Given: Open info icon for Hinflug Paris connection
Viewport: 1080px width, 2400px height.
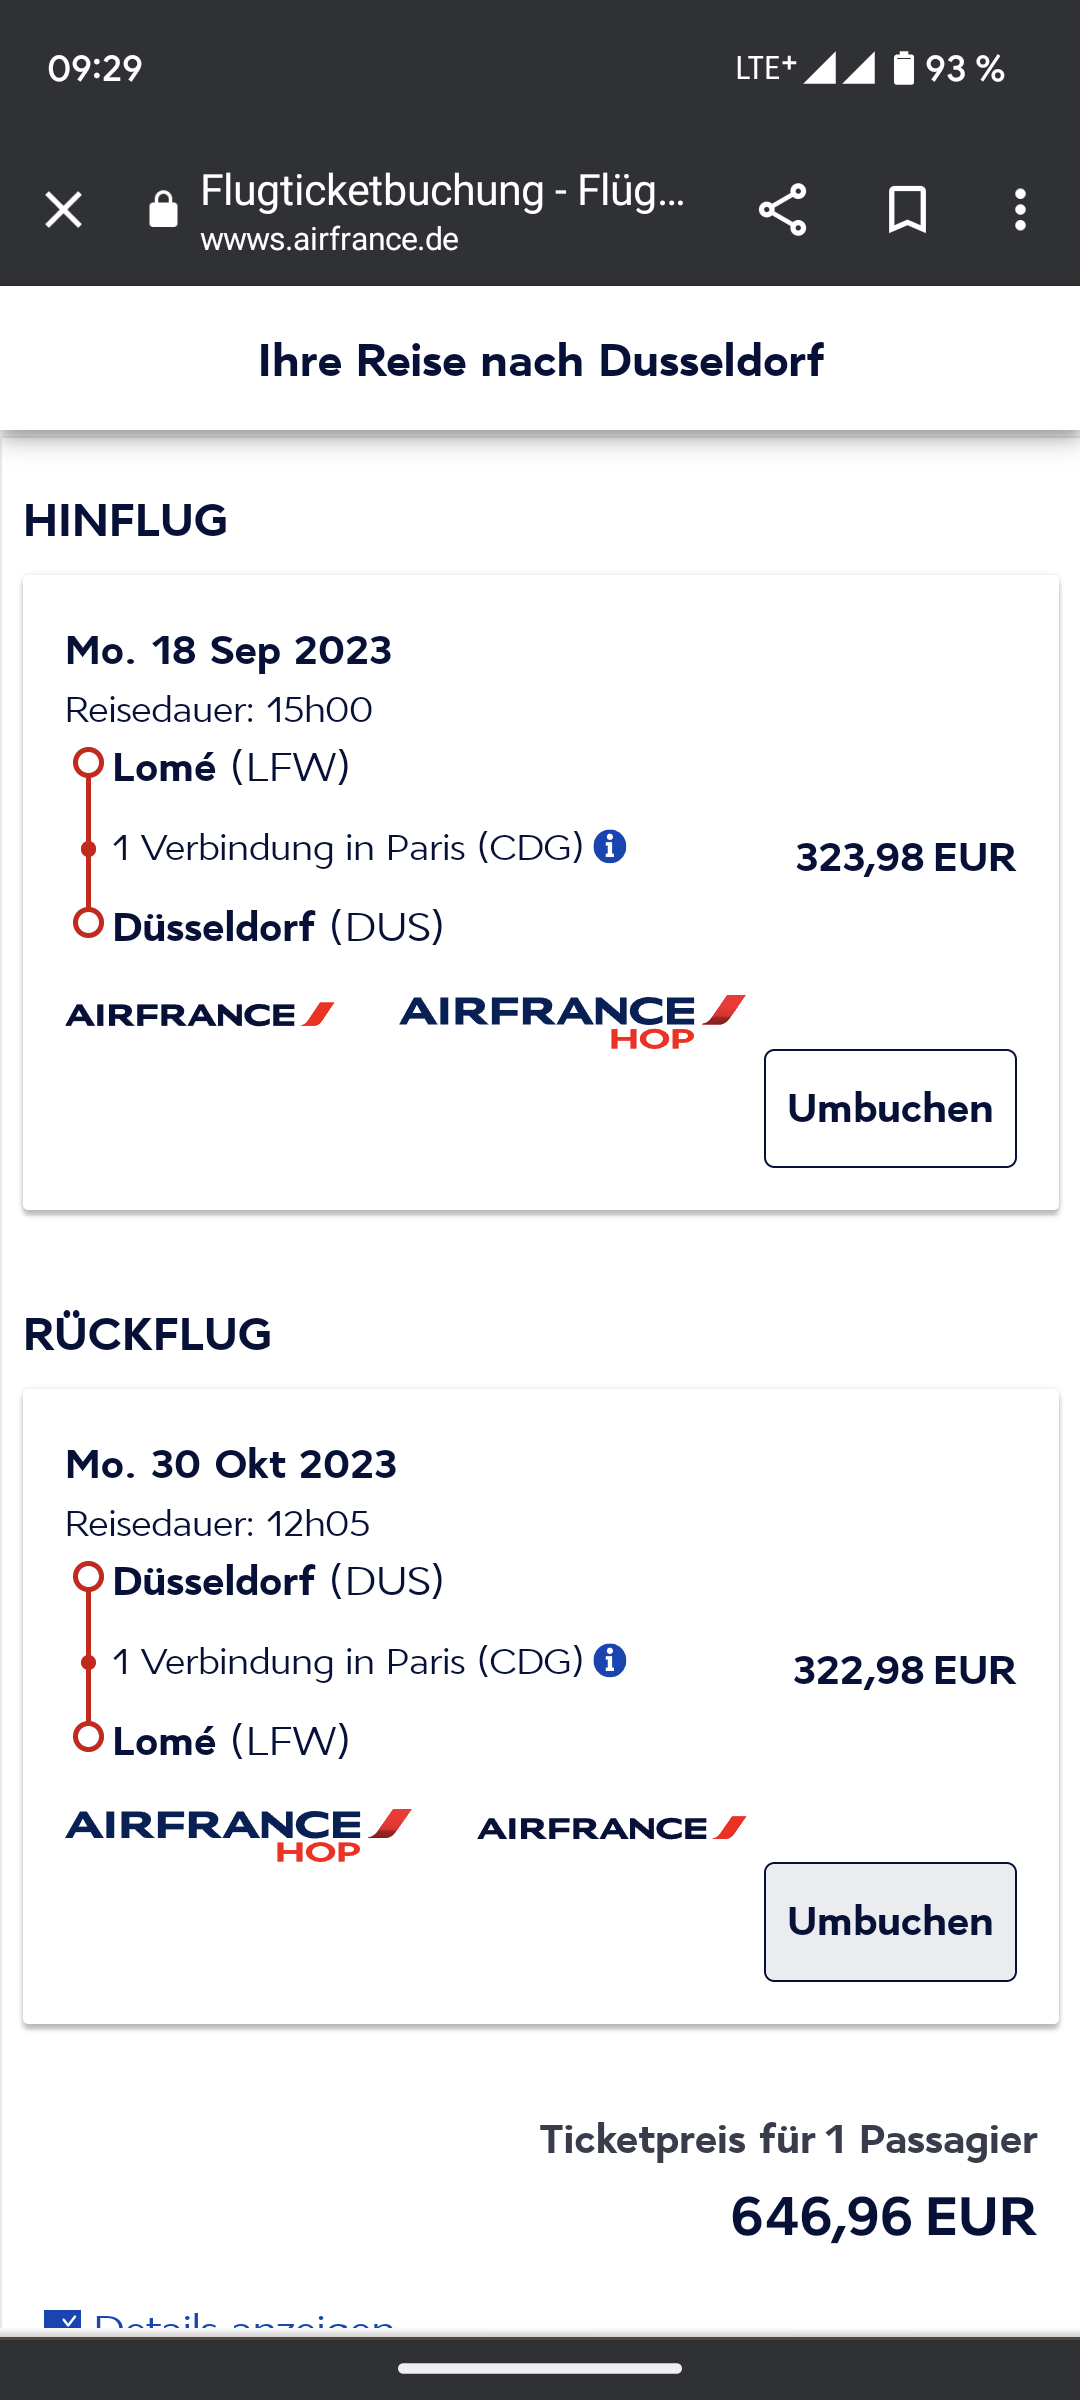Looking at the screenshot, I should click(x=610, y=847).
